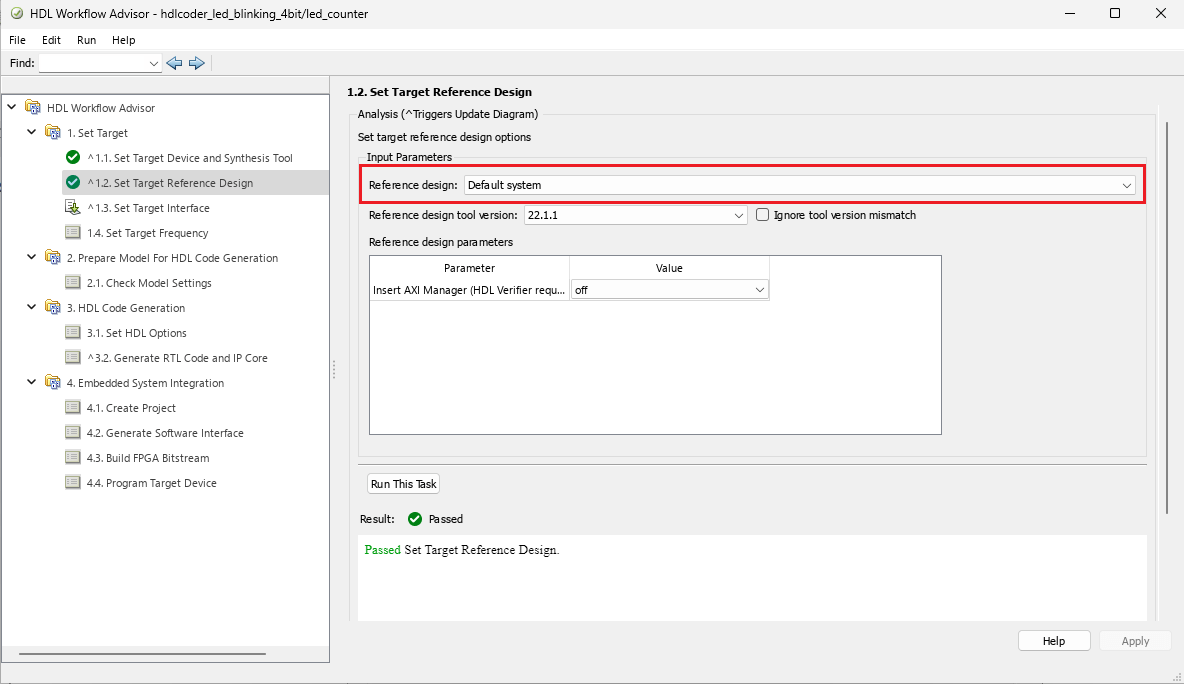The width and height of the screenshot is (1184, 684).
Task: Open the Reference design tool version dropdown
Action: click(x=738, y=215)
